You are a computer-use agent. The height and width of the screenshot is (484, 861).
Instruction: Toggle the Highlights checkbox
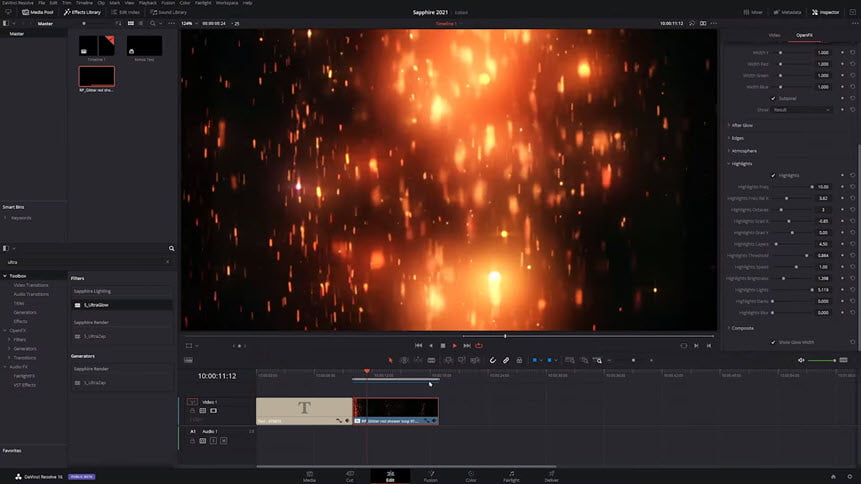(x=773, y=175)
